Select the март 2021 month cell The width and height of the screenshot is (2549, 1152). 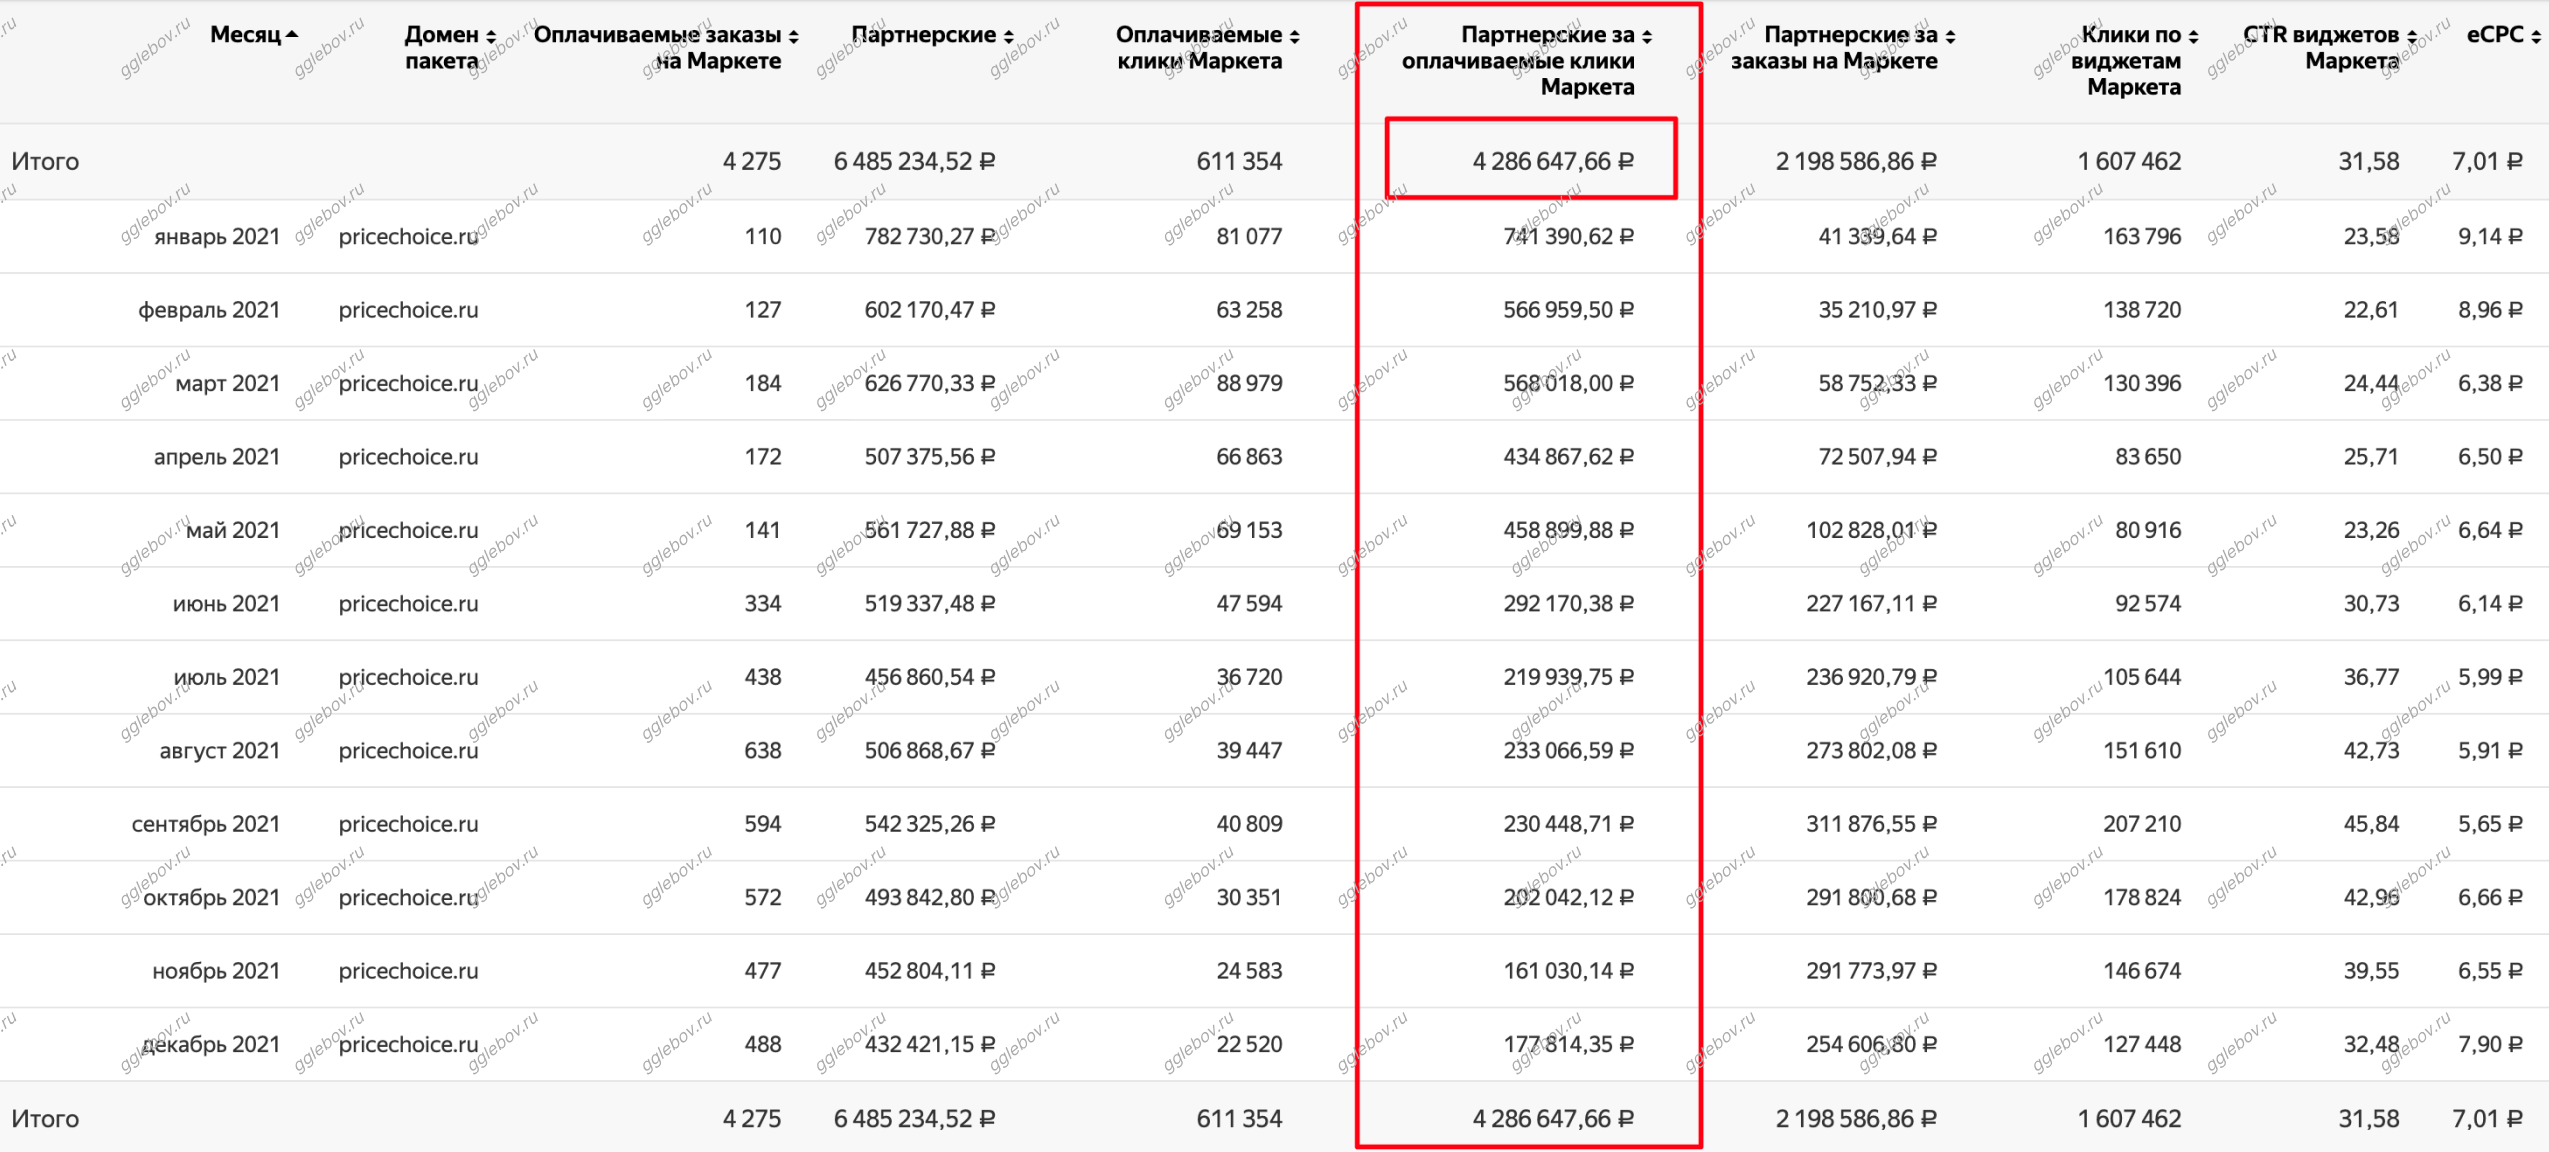click(x=227, y=384)
